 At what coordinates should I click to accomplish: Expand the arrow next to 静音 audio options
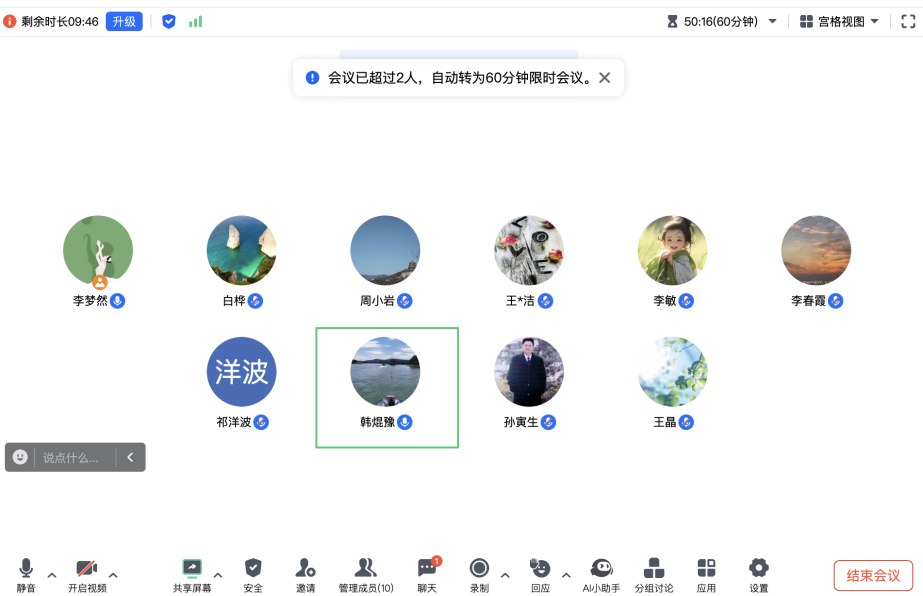point(52,575)
